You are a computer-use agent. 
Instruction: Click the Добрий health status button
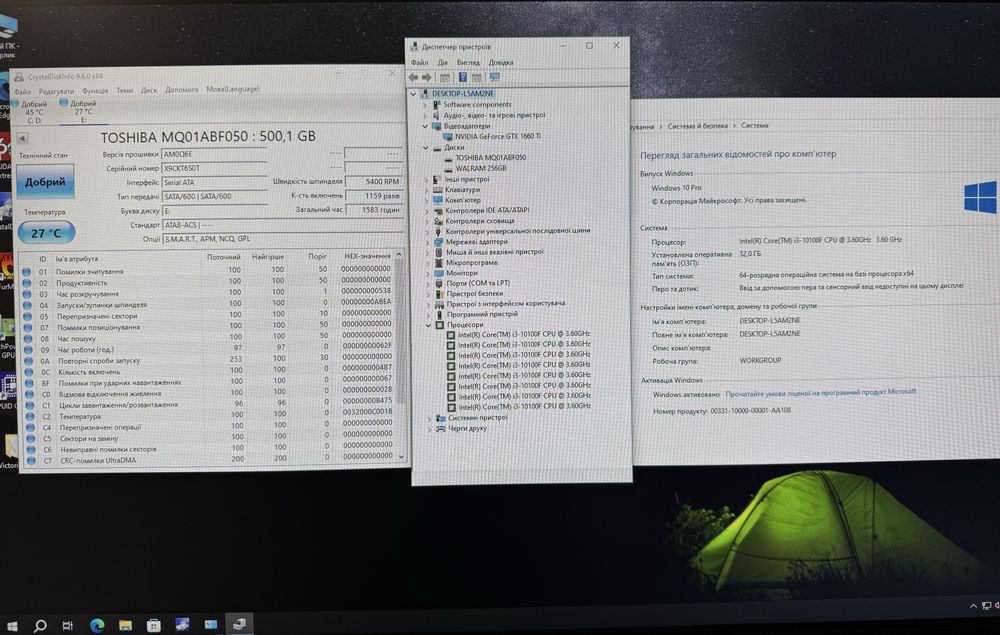pyautogui.click(x=45, y=182)
